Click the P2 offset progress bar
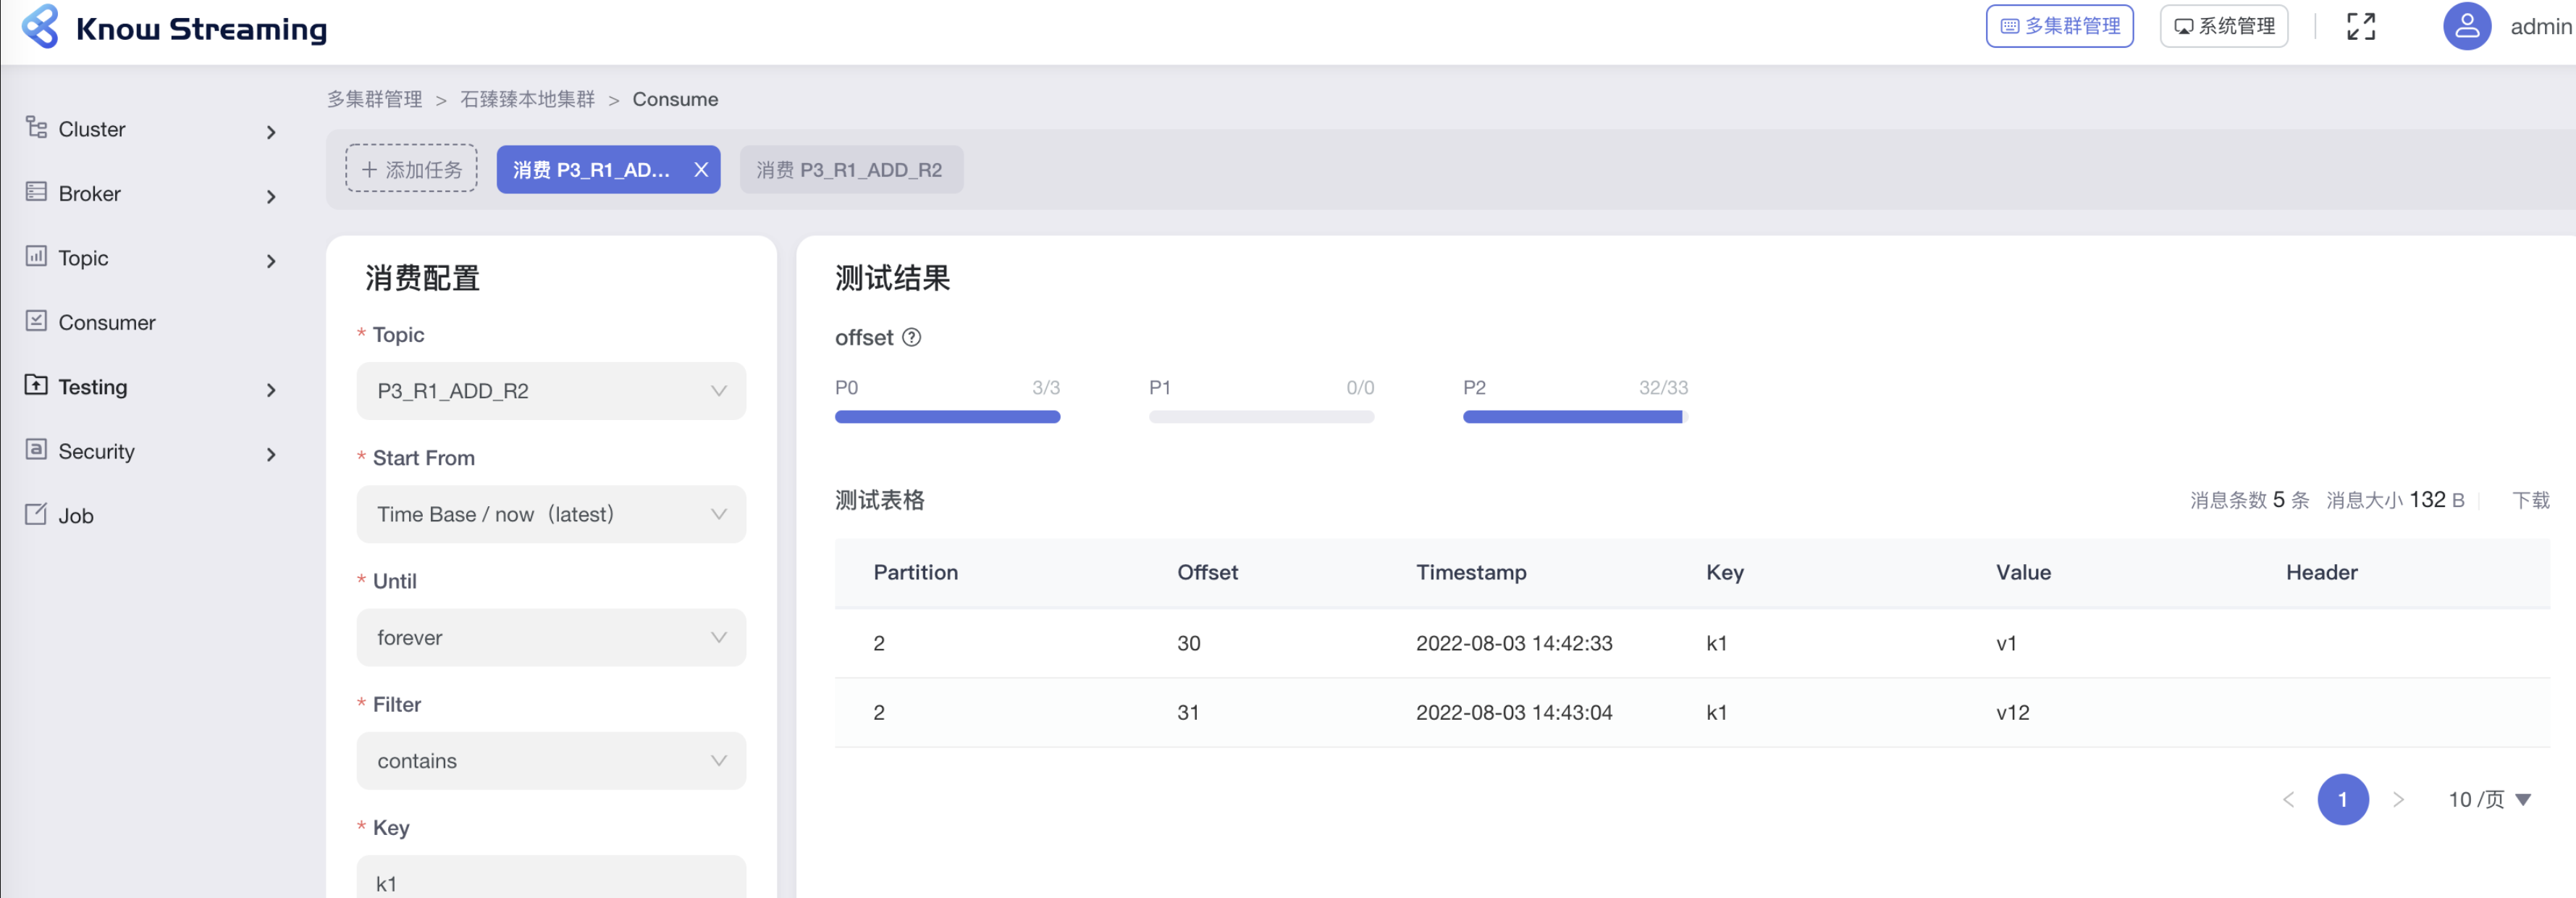 (x=1574, y=417)
